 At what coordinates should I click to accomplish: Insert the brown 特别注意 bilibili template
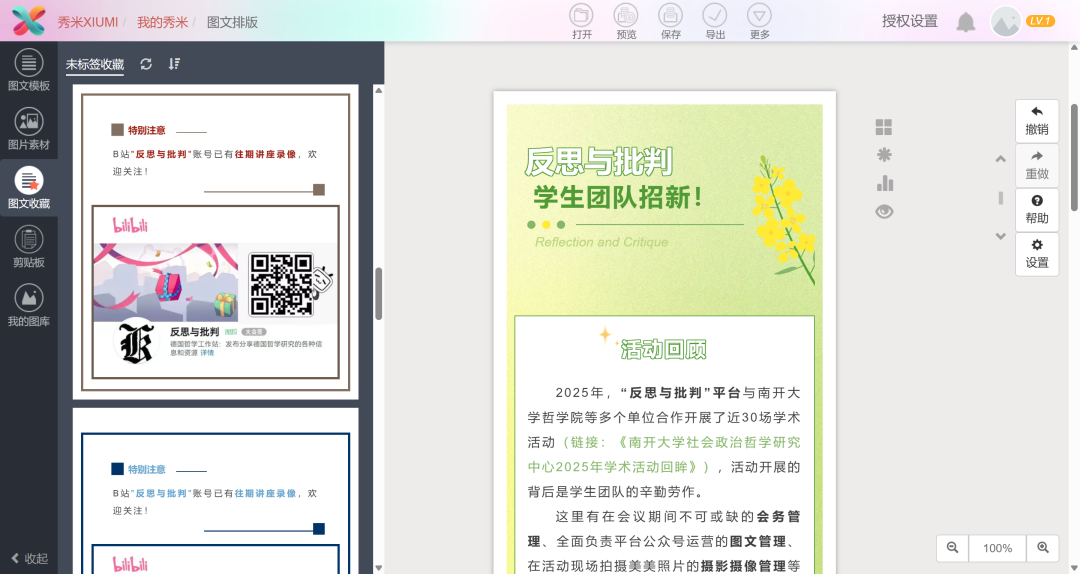click(x=216, y=242)
